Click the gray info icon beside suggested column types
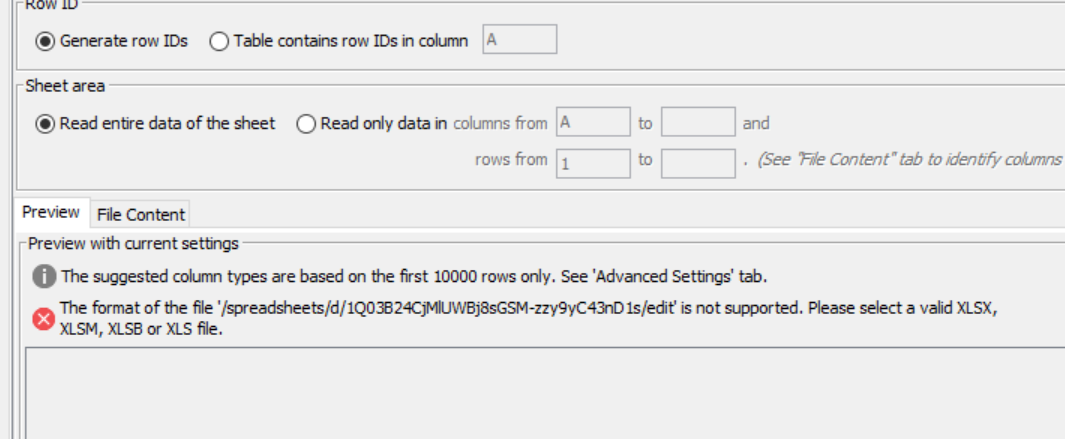This screenshot has width=1065, height=439. pyautogui.click(x=44, y=277)
